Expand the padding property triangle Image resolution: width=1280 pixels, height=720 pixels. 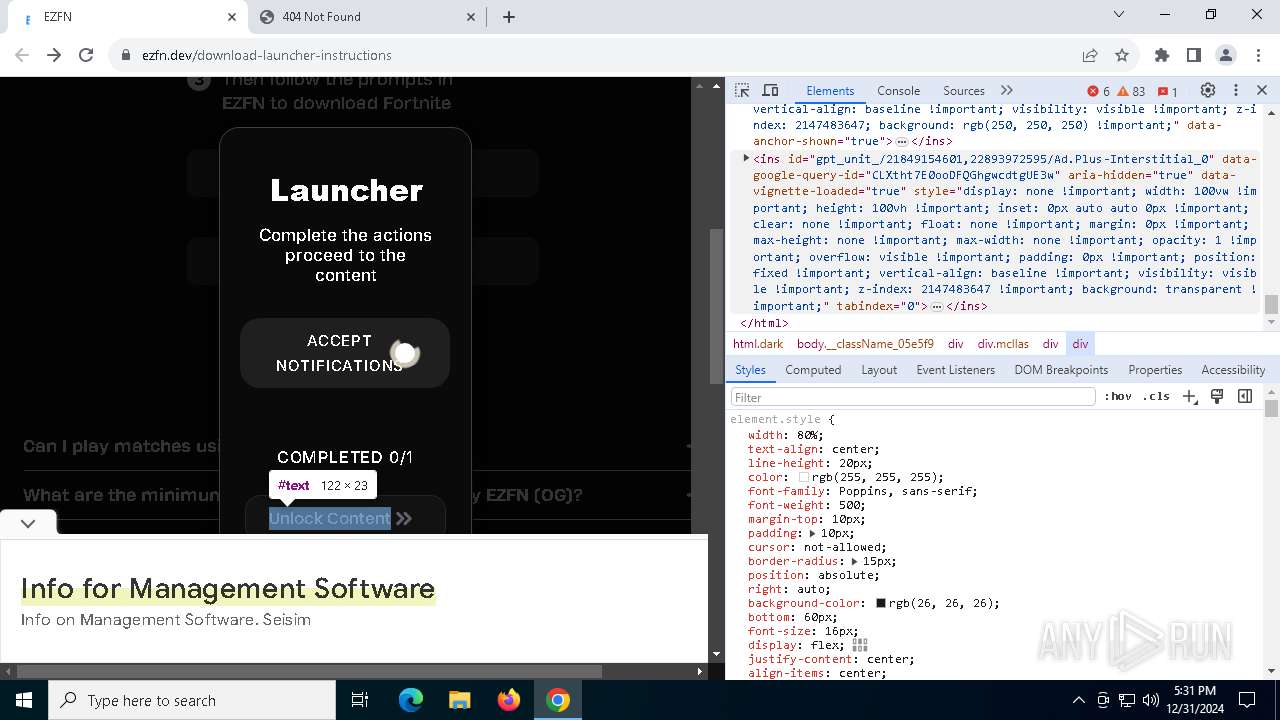click(813, 534)
